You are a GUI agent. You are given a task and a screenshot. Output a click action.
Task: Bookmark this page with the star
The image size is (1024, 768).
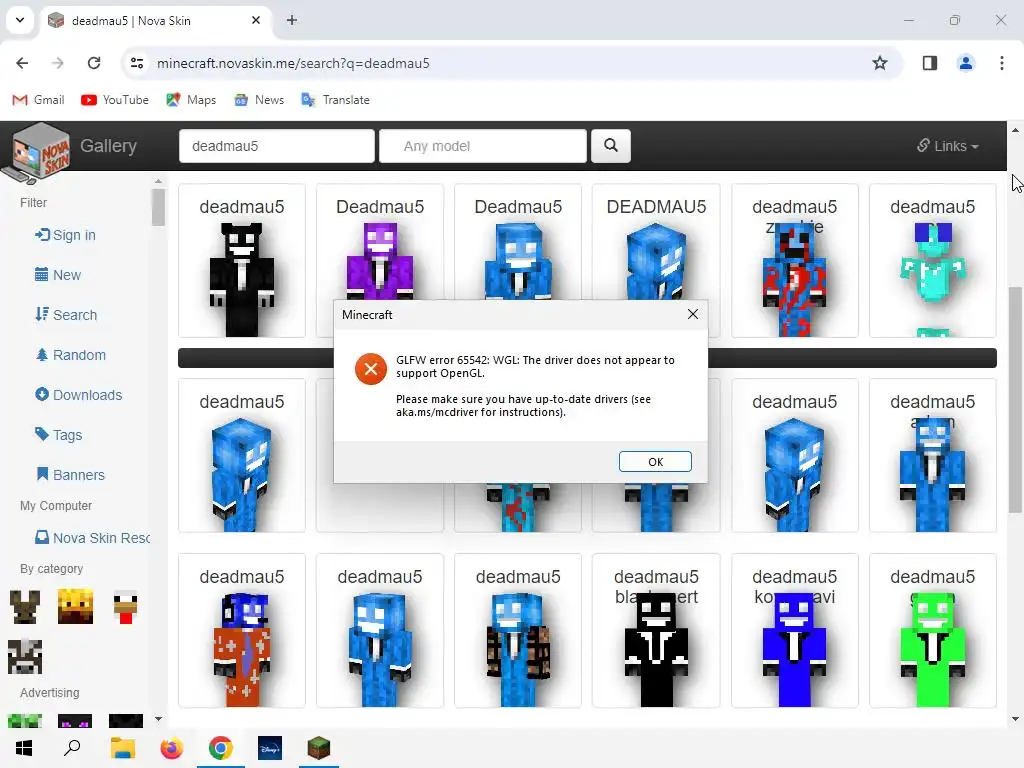pyautogui.click(x=880, y=63)
